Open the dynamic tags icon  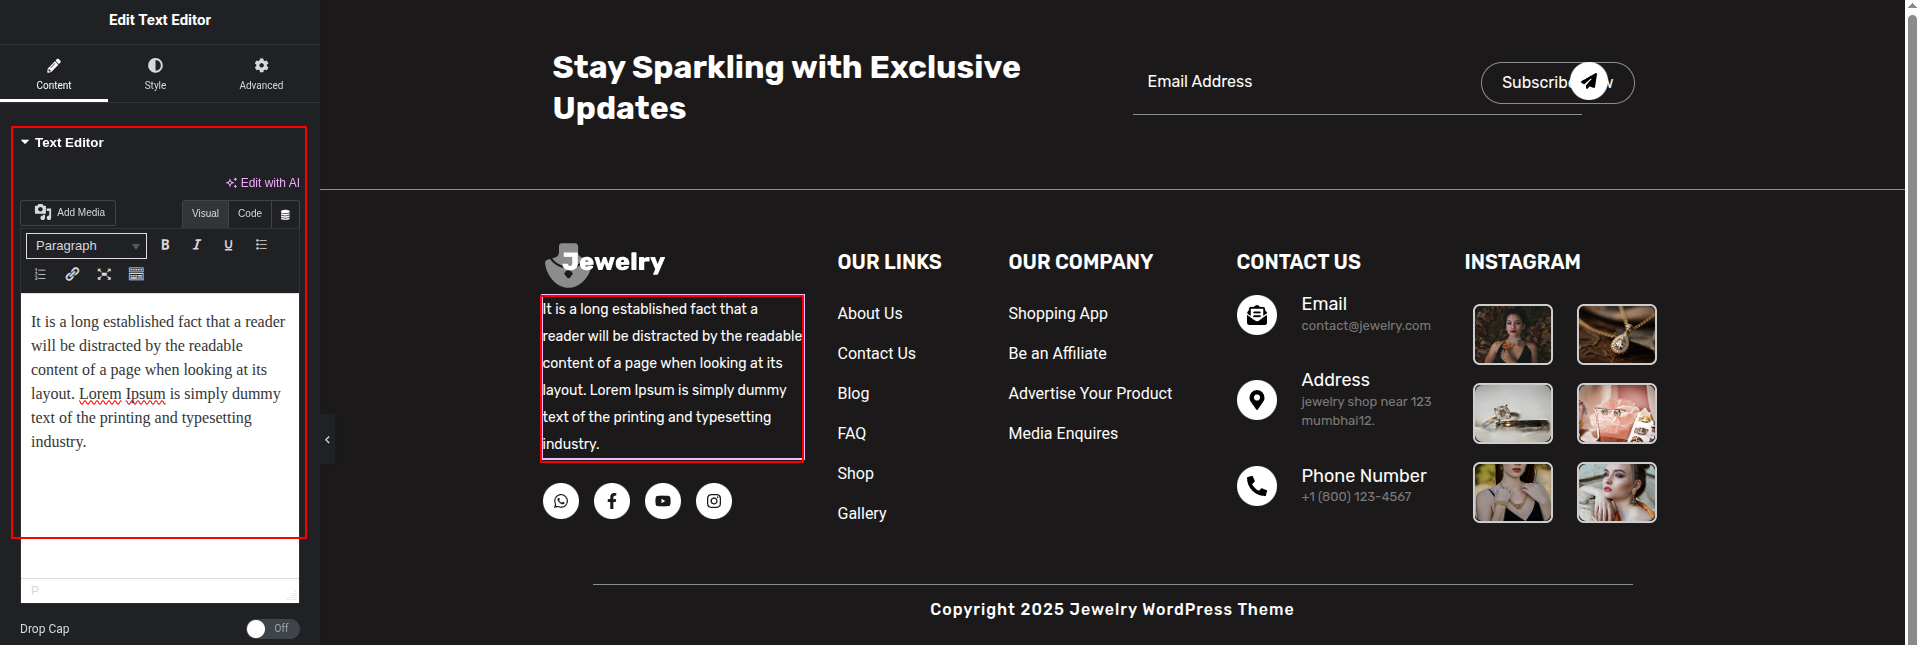tap(285, 214)
